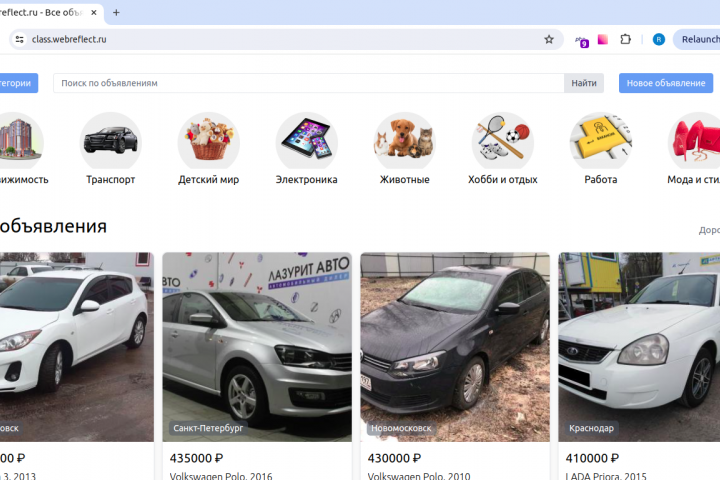Focus the Поиск по объявлениям search field
The height and width of the screenshot is (480, 720).
tap(309, 83)
